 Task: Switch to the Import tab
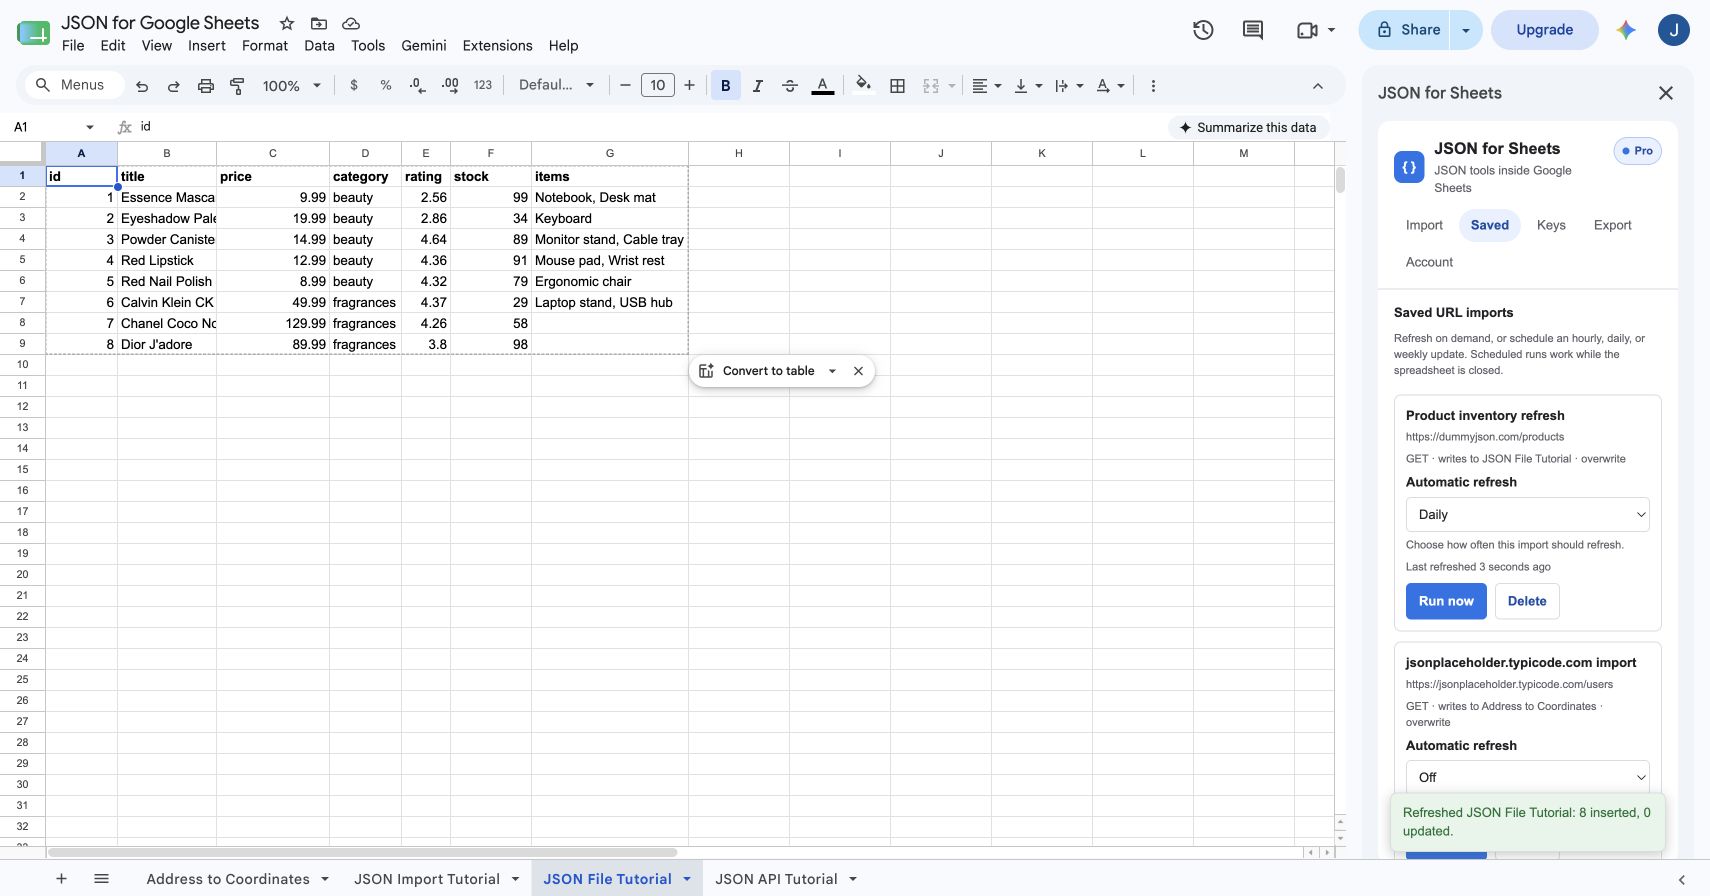[x=1424, y=225]
